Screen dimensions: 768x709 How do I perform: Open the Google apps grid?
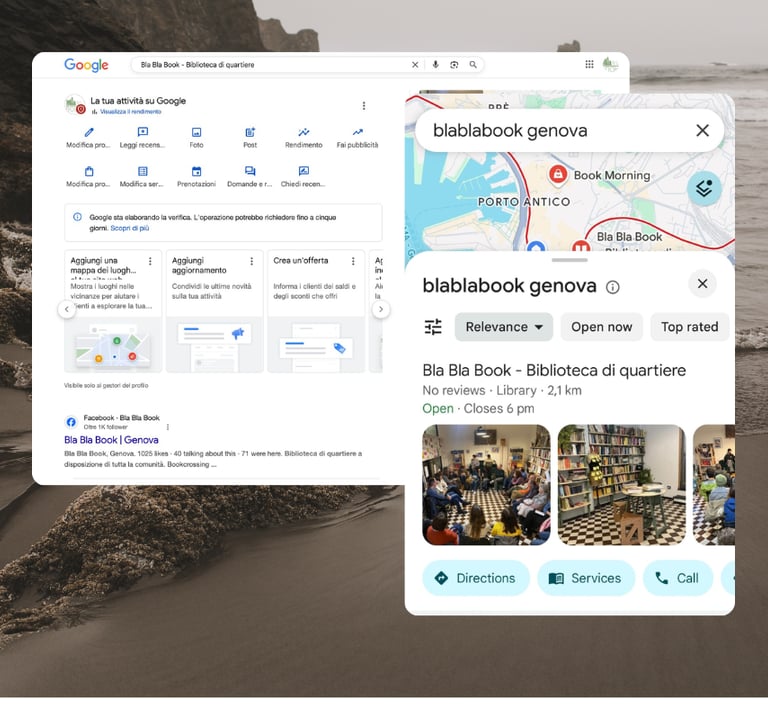point(589,64)
